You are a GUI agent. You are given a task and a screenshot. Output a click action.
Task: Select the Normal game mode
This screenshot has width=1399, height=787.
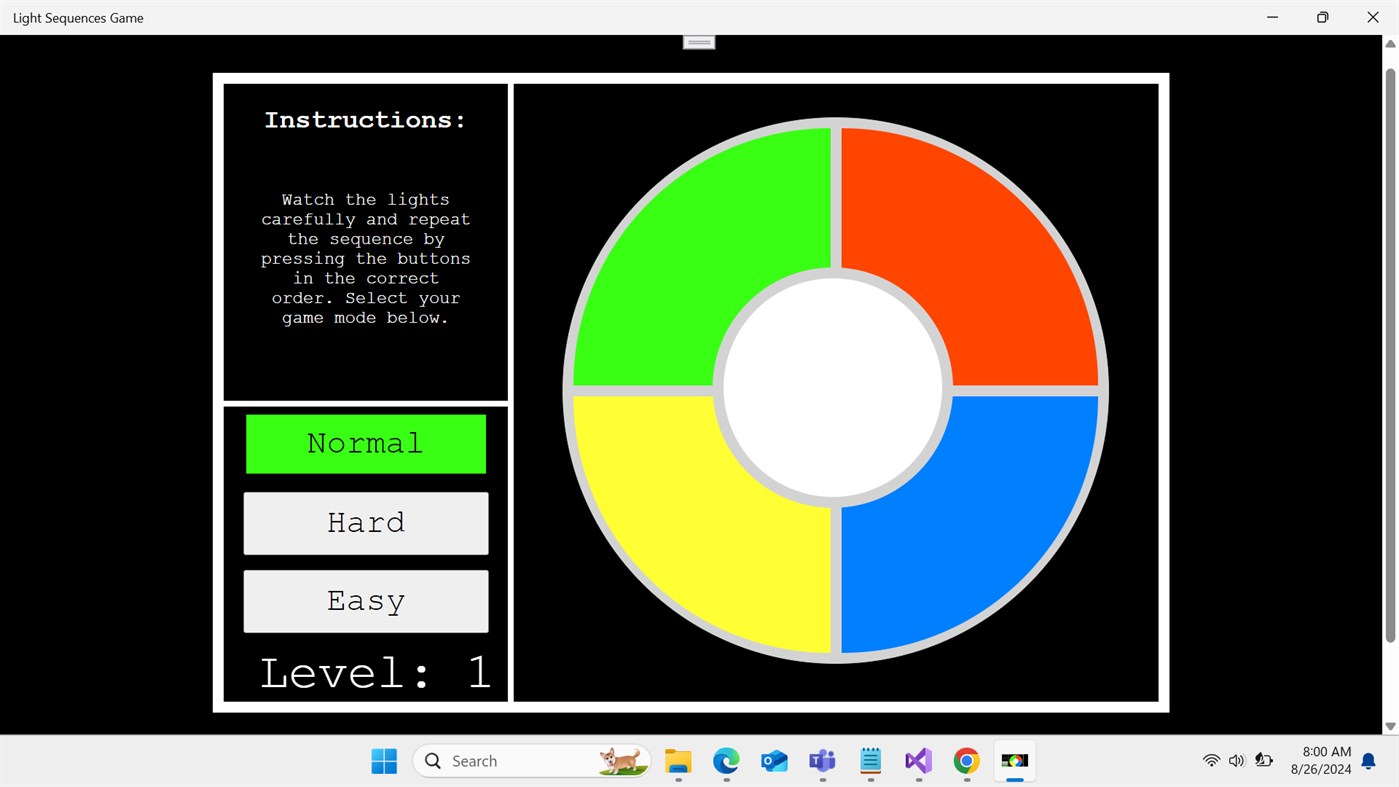point(364,443)
